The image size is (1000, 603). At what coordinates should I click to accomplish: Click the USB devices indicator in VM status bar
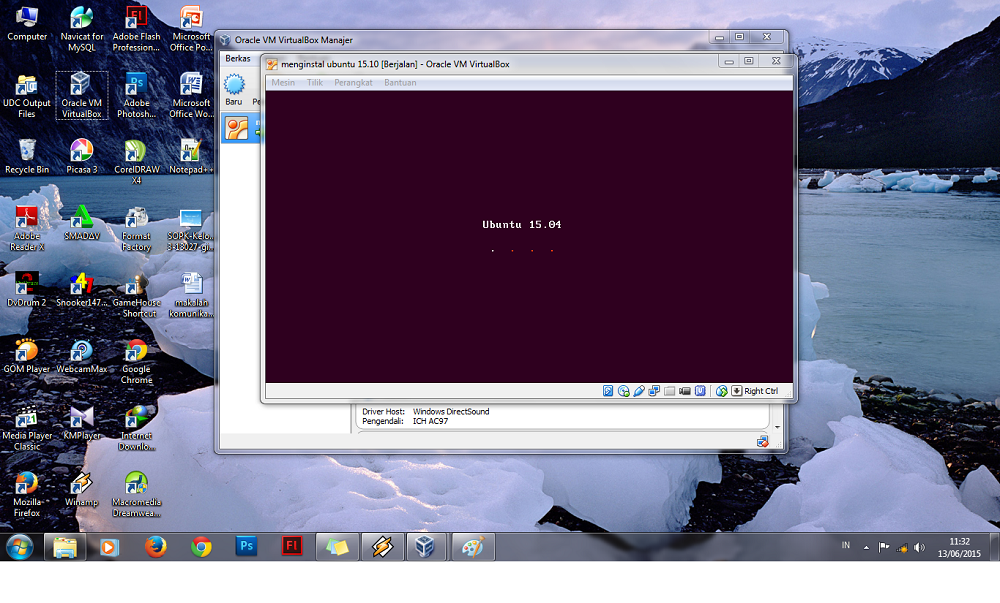639,391
